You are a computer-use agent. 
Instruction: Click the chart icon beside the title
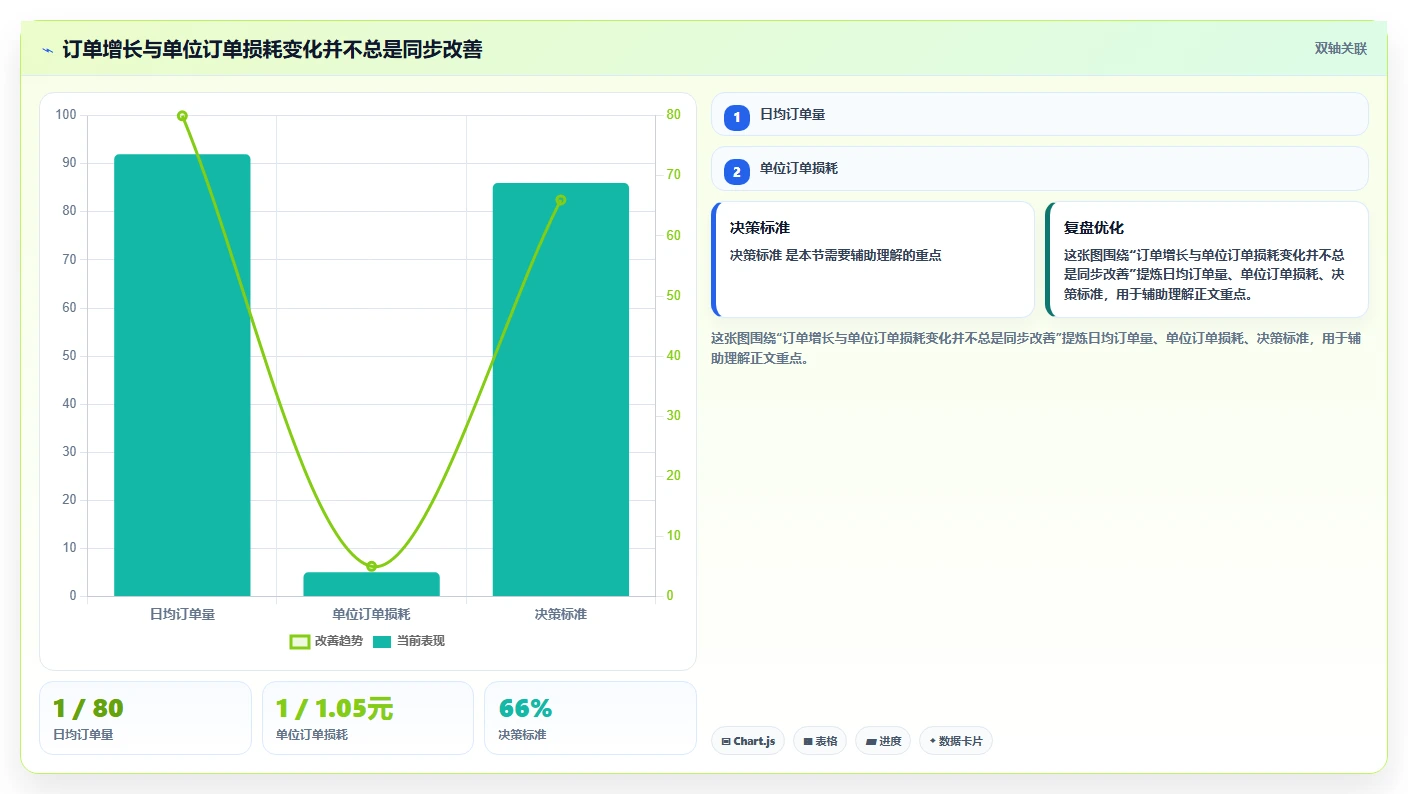[x=47, y=50]
